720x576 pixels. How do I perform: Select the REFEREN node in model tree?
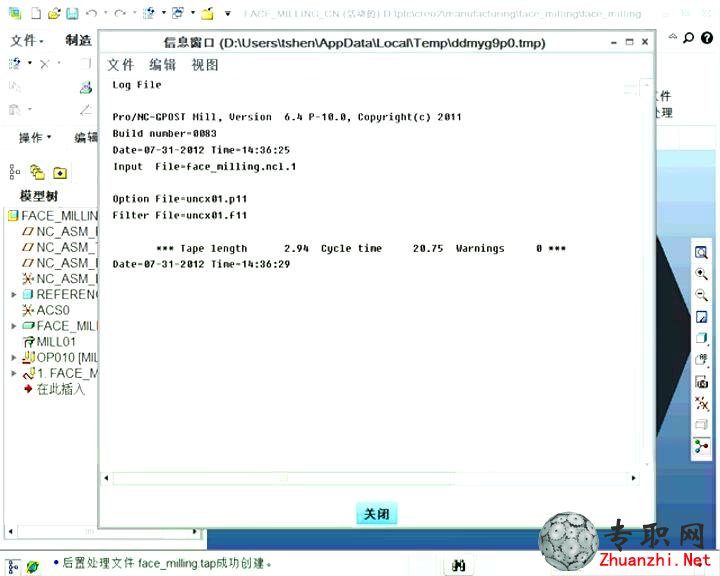[x=60, y=294]
